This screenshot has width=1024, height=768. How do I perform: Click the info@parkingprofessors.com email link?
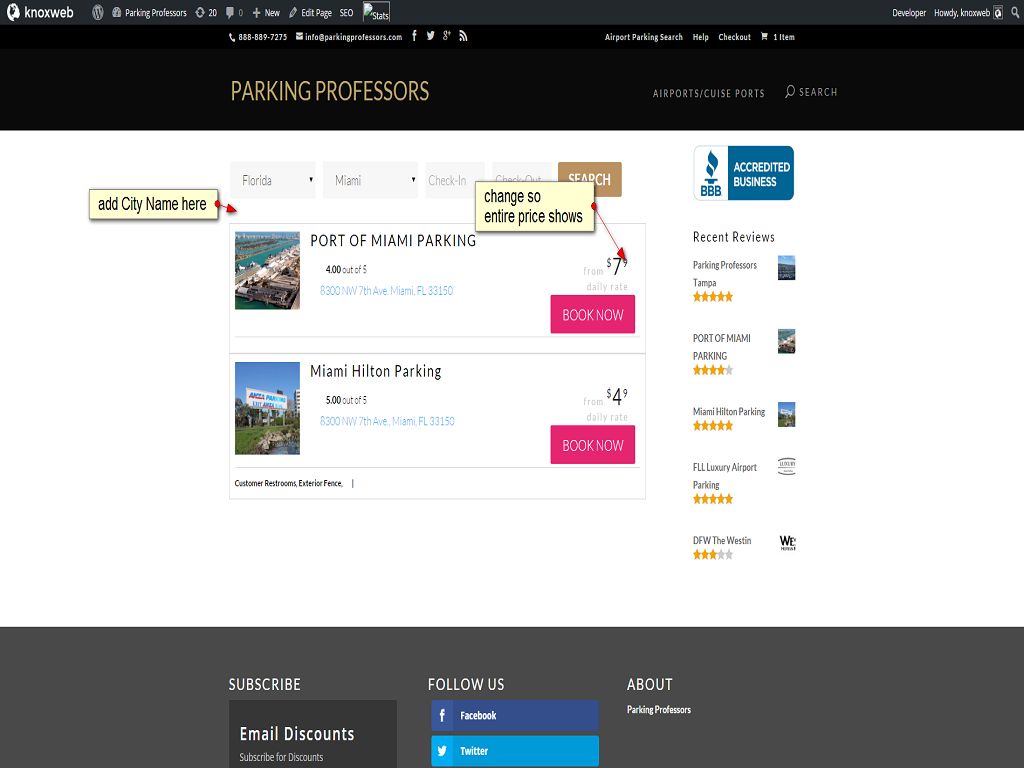click(349, 37)
